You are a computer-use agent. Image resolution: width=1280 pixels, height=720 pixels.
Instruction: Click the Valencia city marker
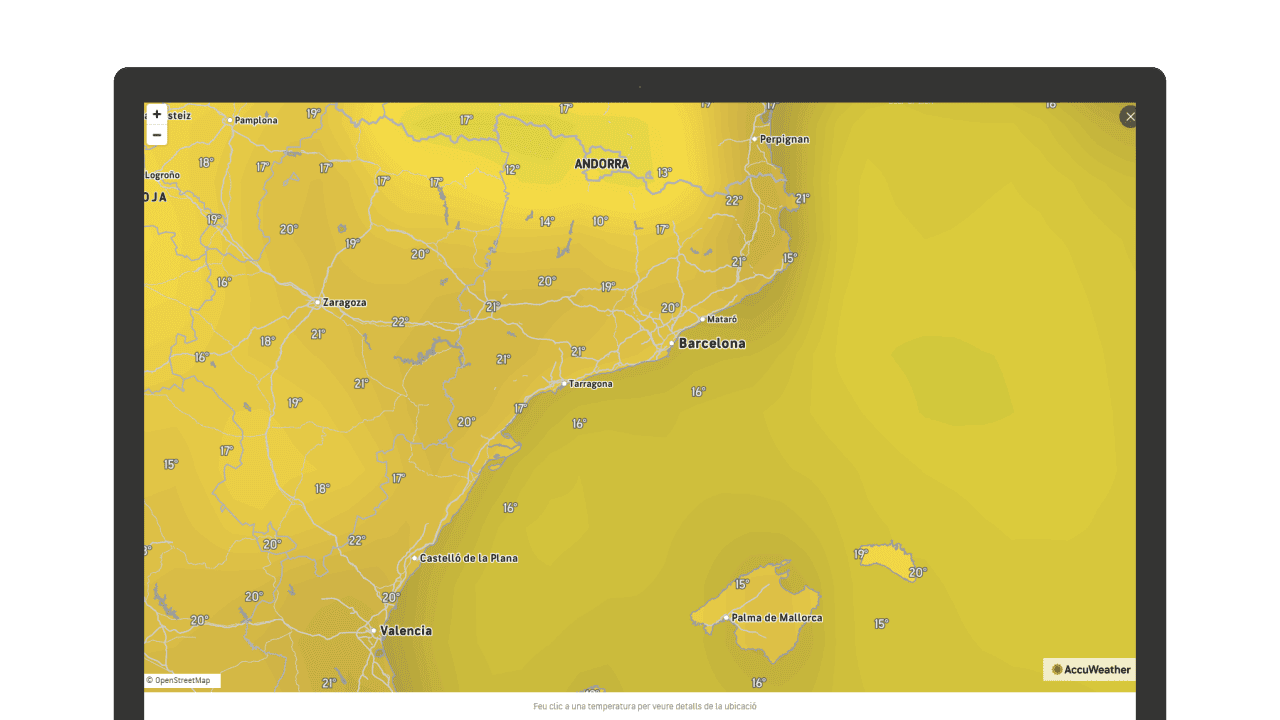pos(374,631)
